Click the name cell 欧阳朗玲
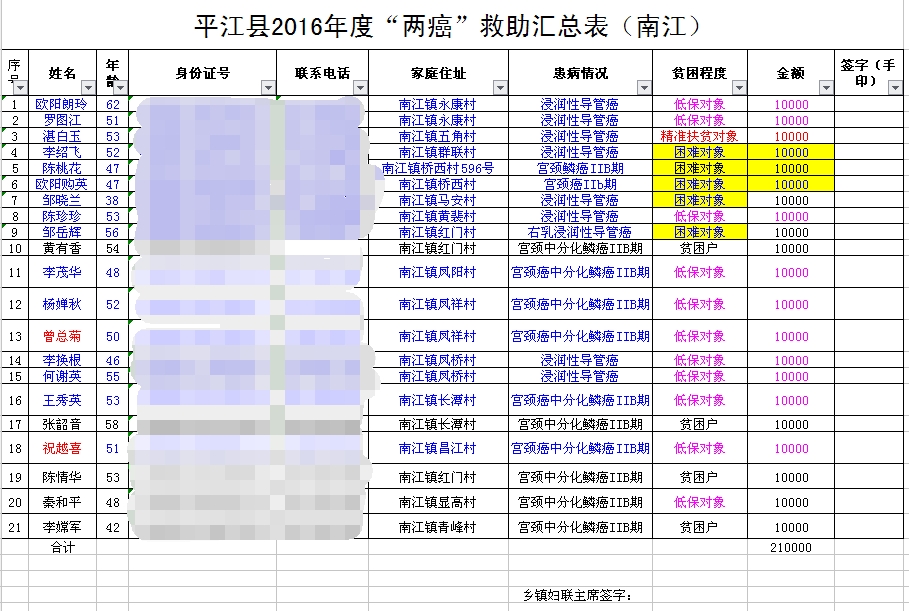This screenshot has width=909, height=611. pos(62,104)
